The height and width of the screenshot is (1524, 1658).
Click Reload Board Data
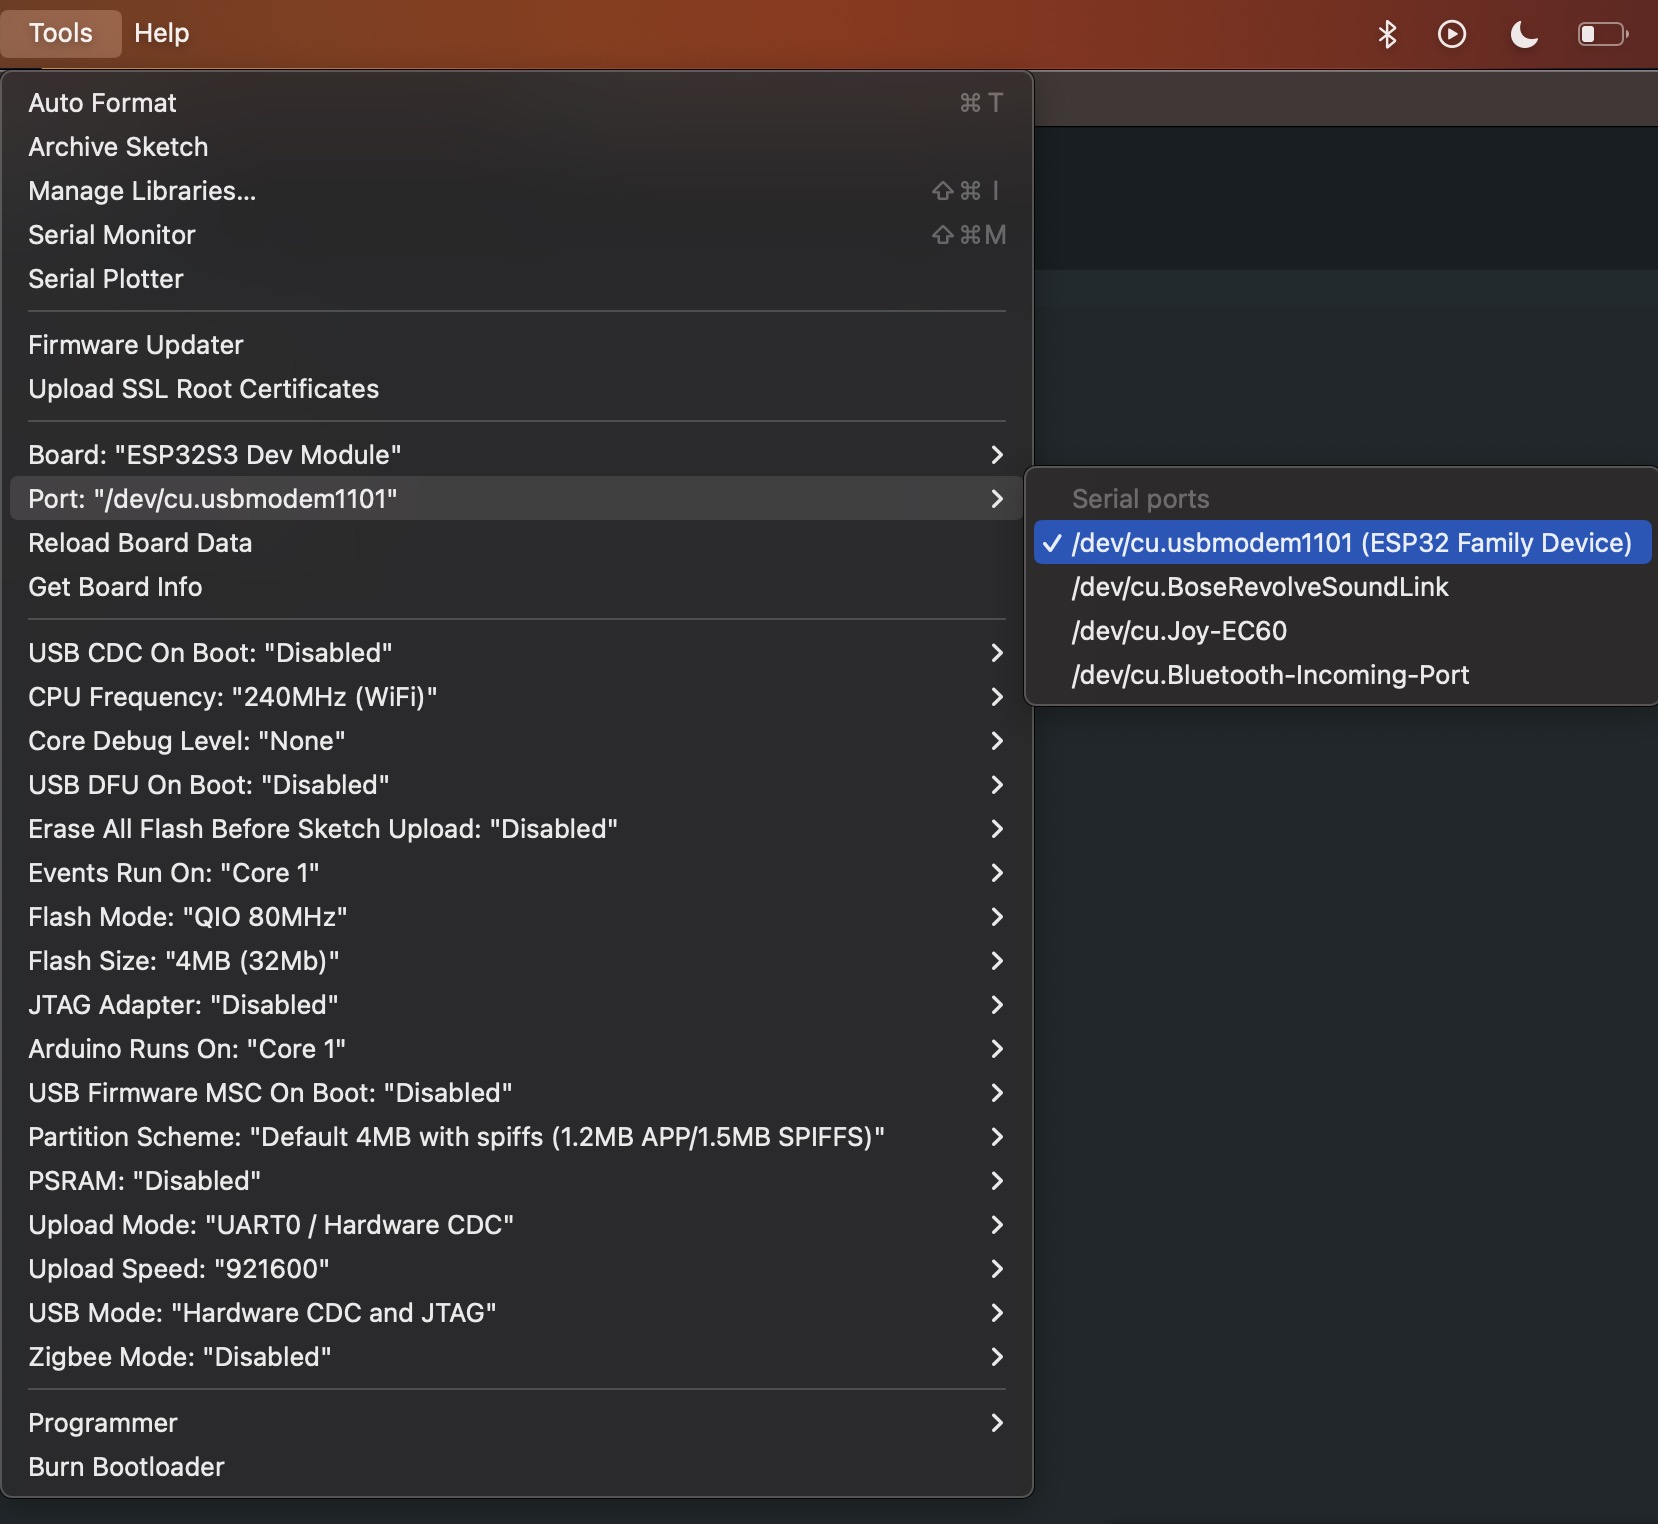(517, 543)
